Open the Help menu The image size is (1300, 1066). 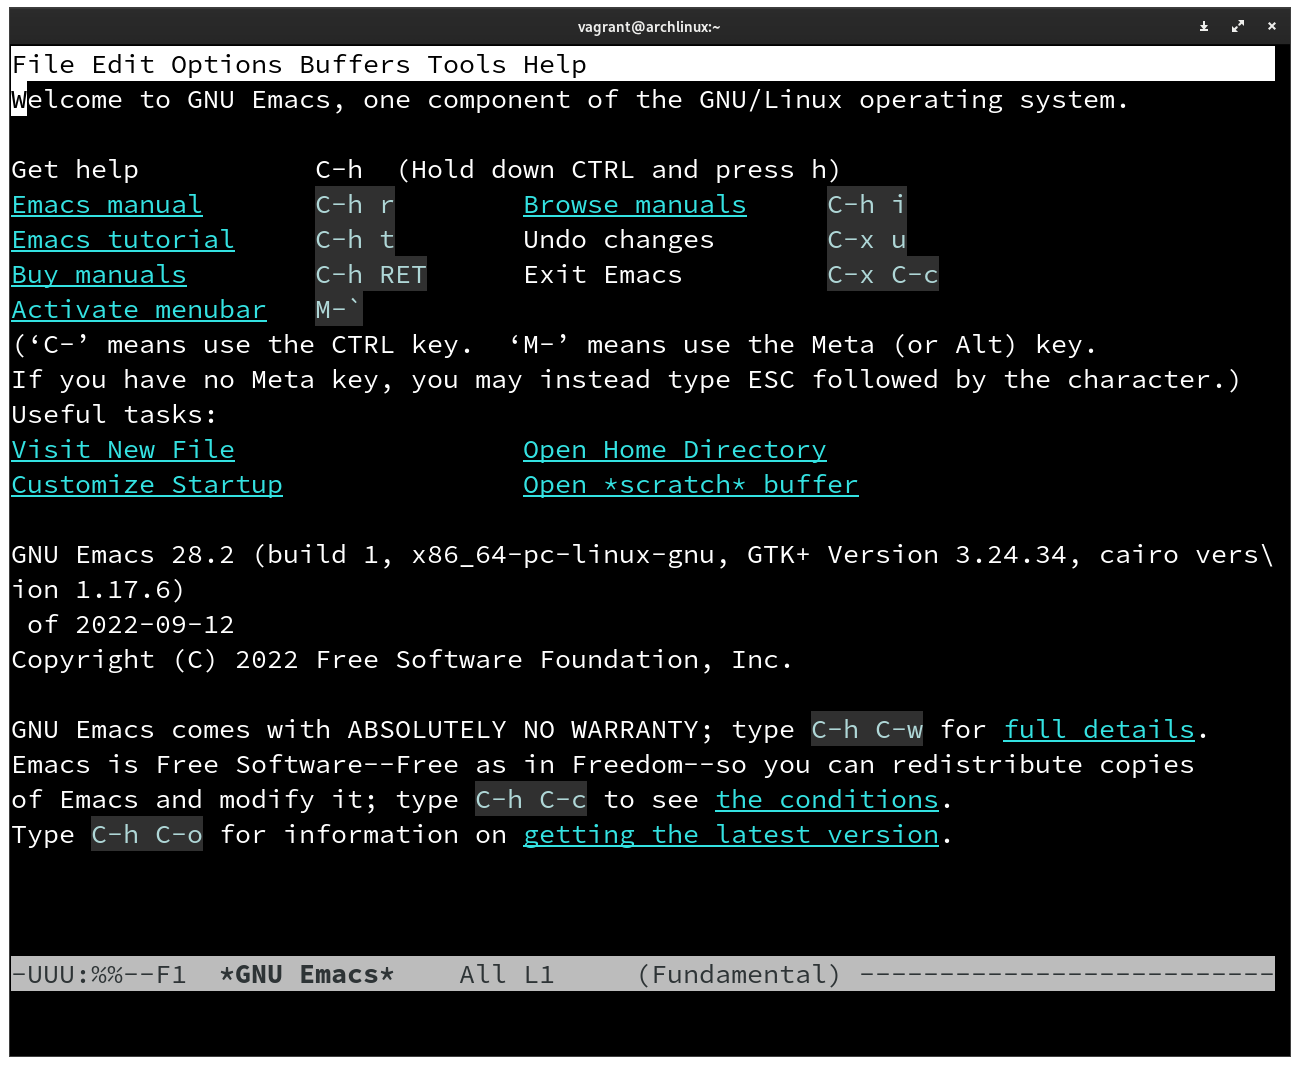tap(555, 65)
